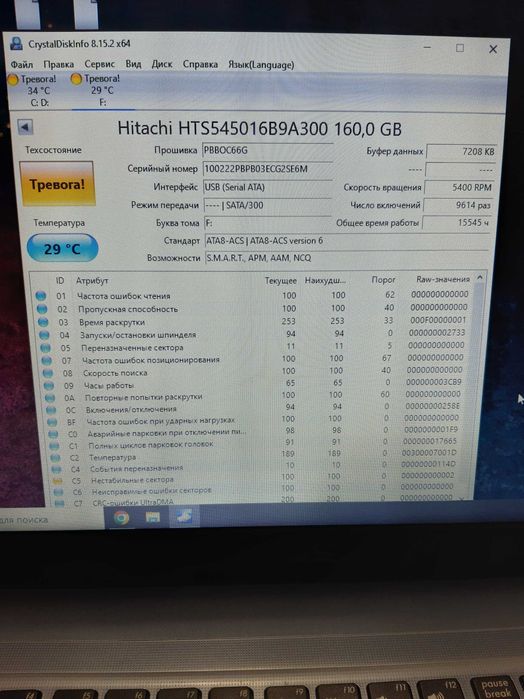Screen dimensions: 524x699
Task: Click the CrystalDiskInfo taskbar icon
Action: 184,516
